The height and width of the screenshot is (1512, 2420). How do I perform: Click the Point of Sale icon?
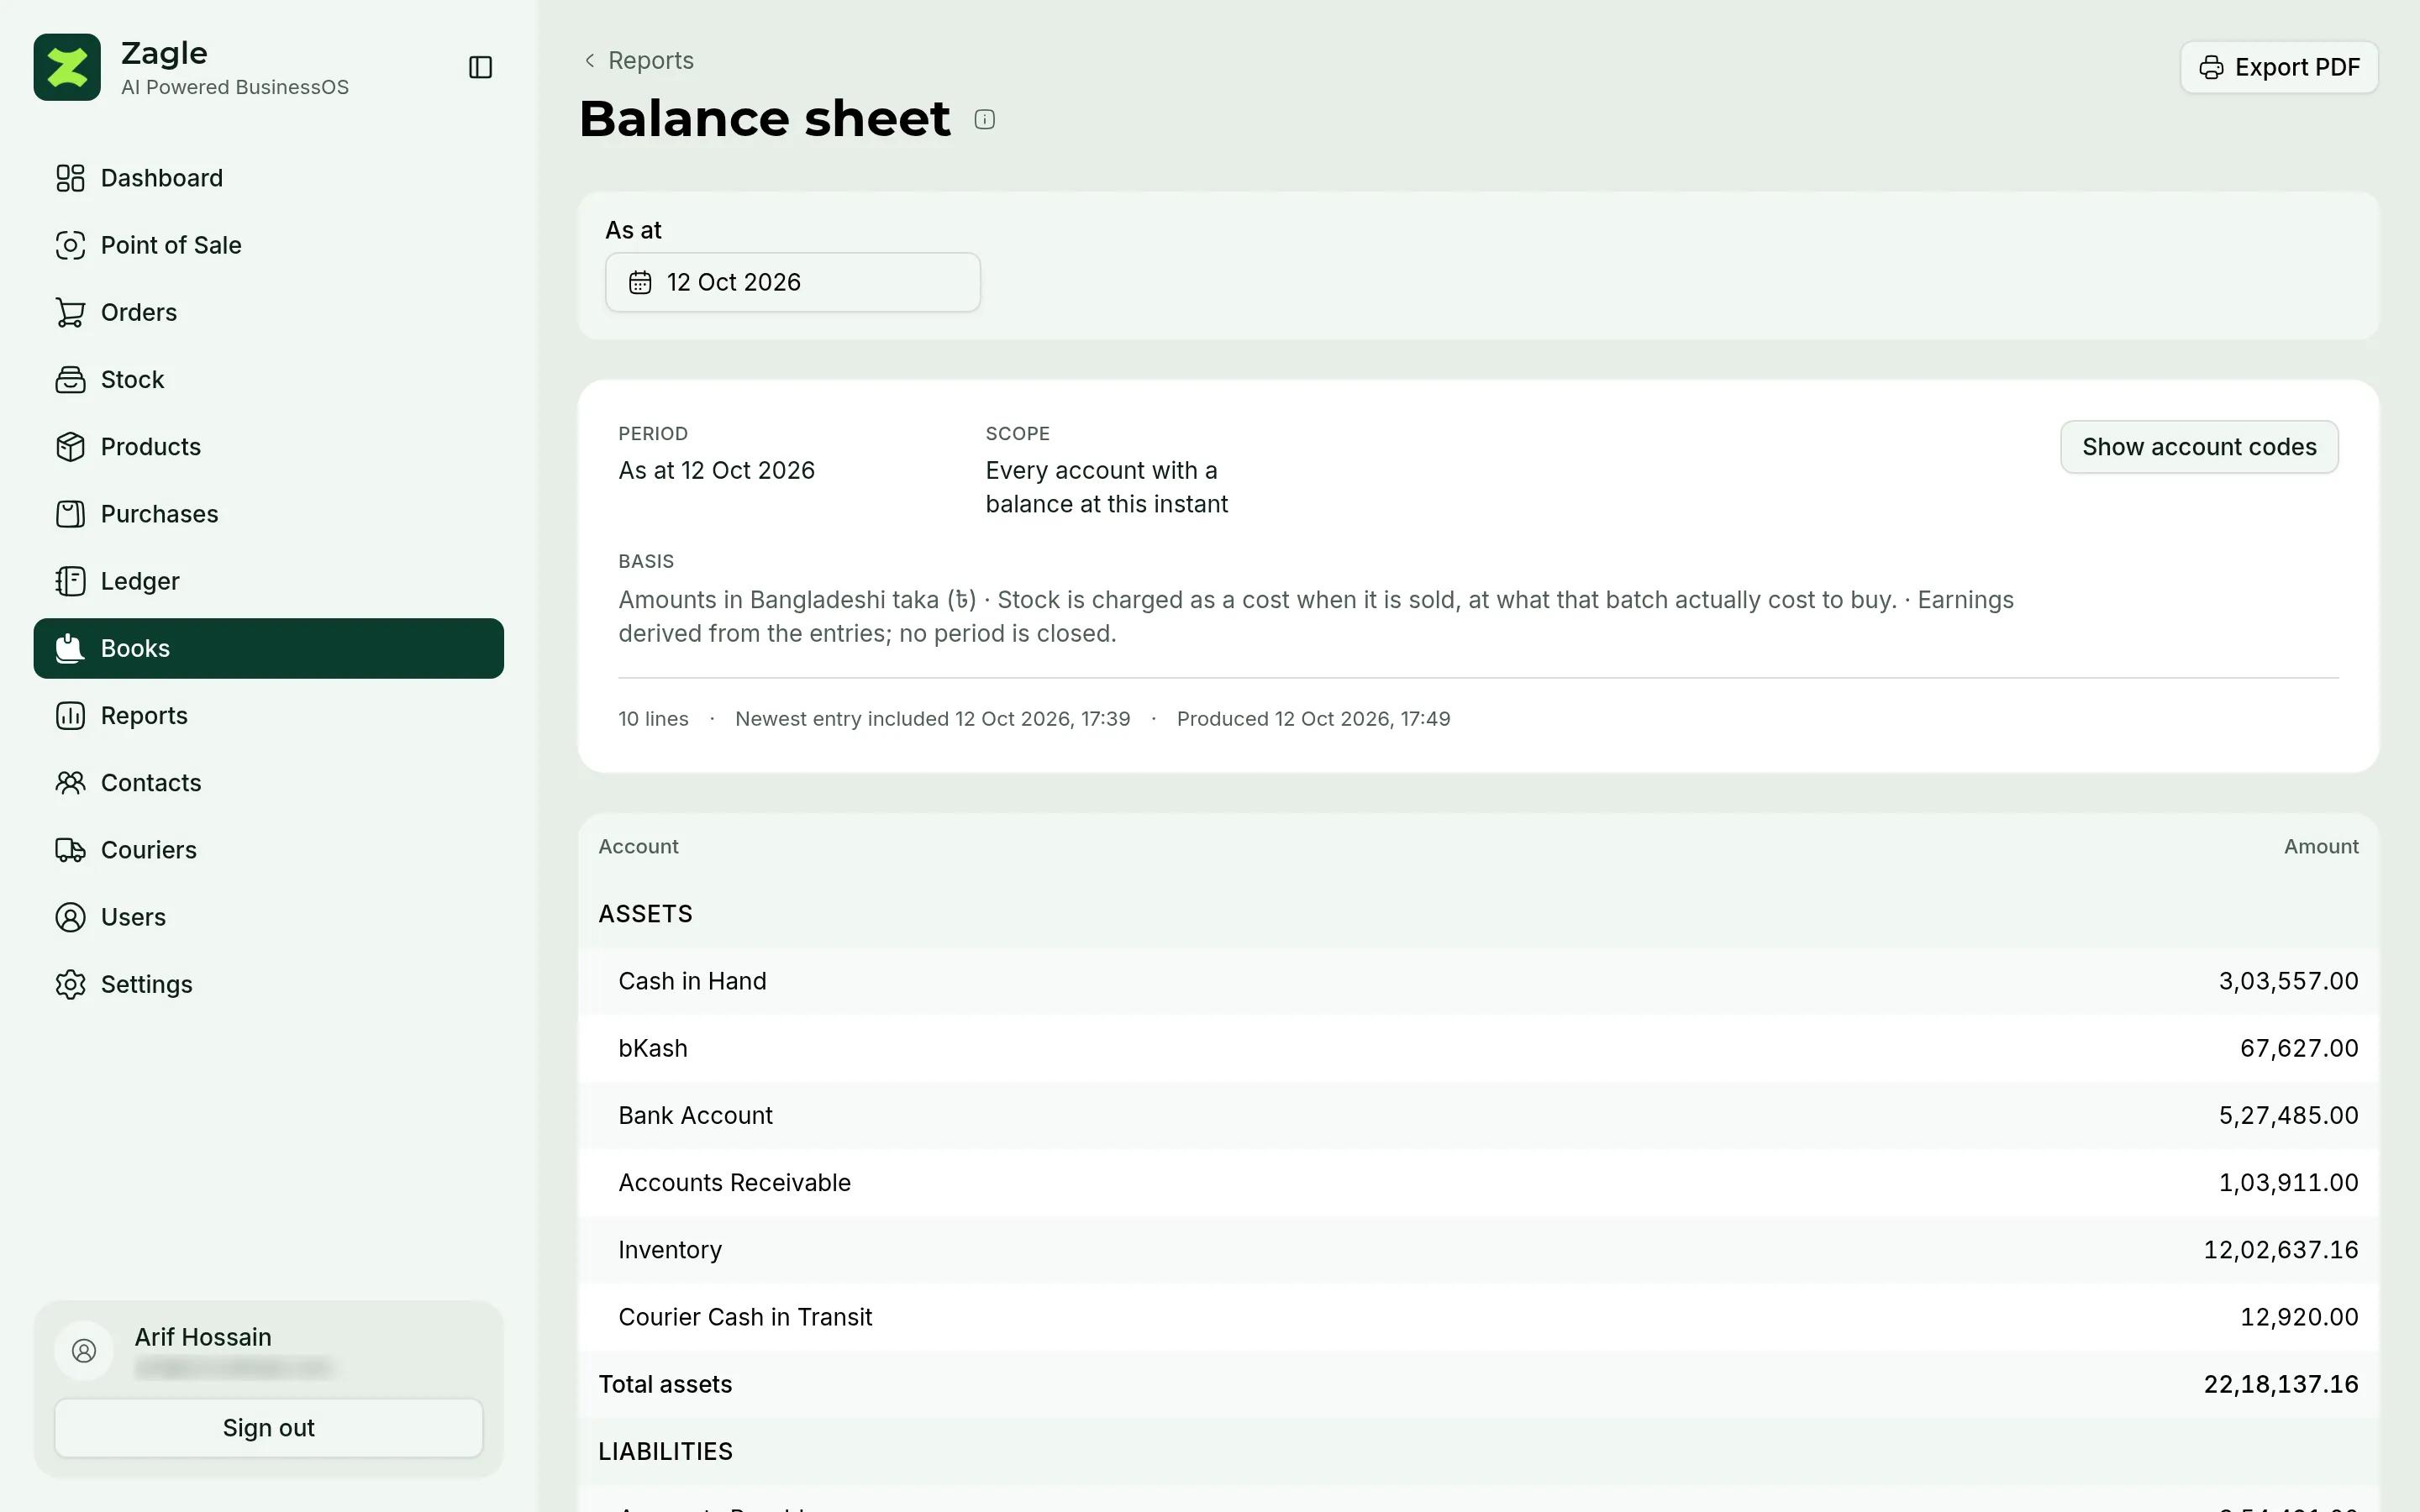70,245
